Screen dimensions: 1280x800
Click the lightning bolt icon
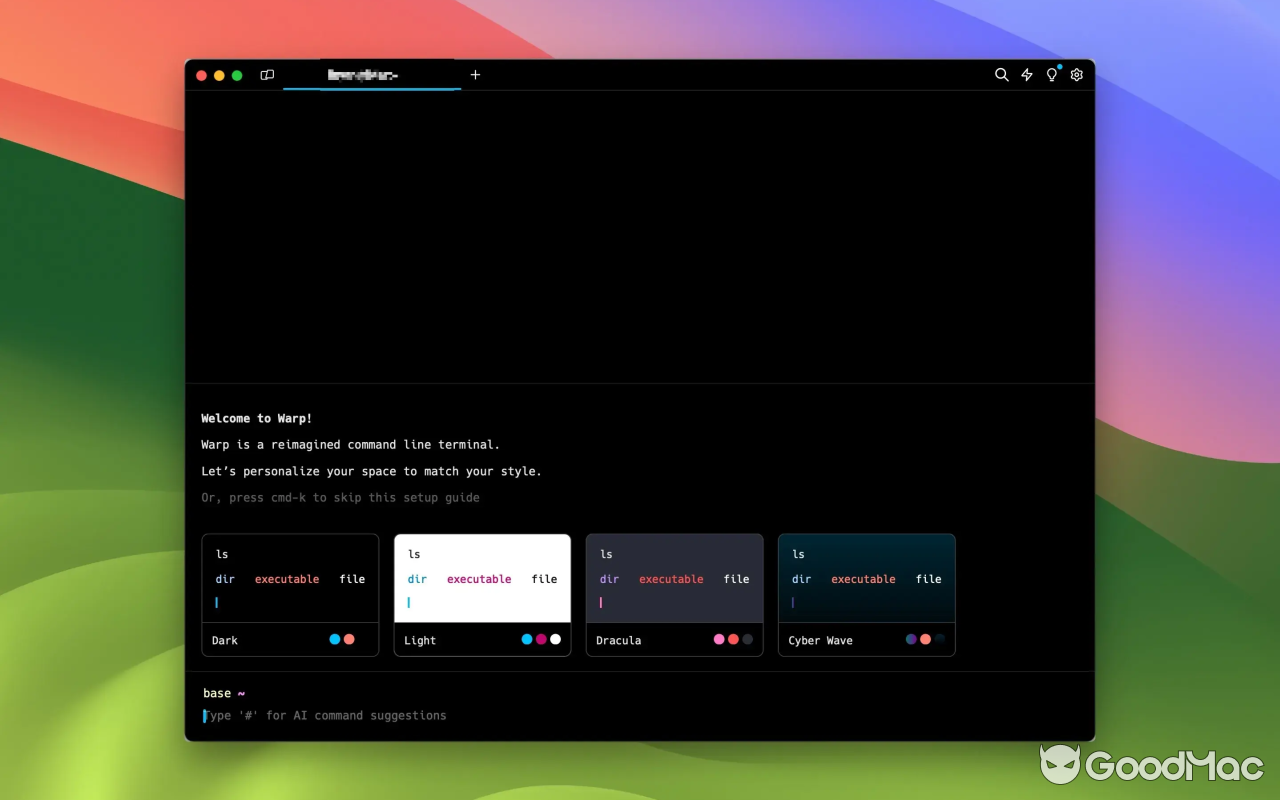1027,75
